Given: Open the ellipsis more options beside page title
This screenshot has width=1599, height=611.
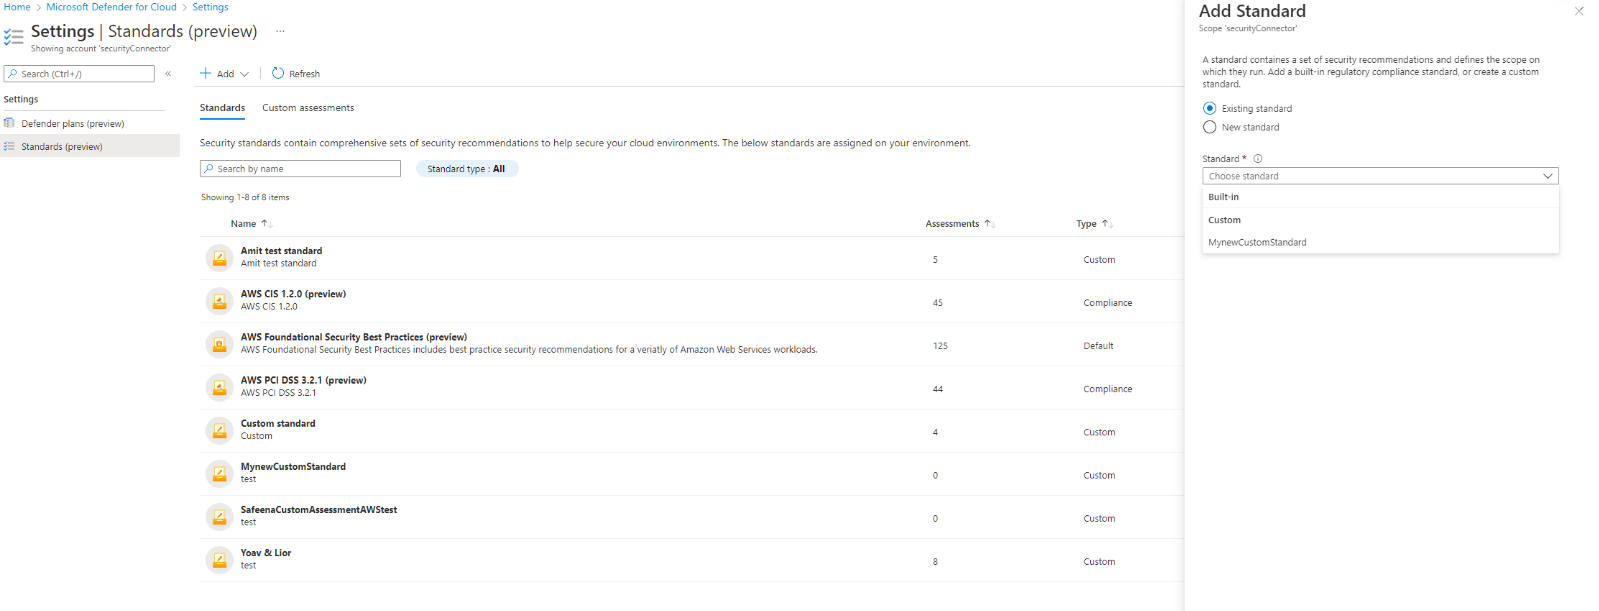Looking at the screenshot, I should [x=280, y=31].
